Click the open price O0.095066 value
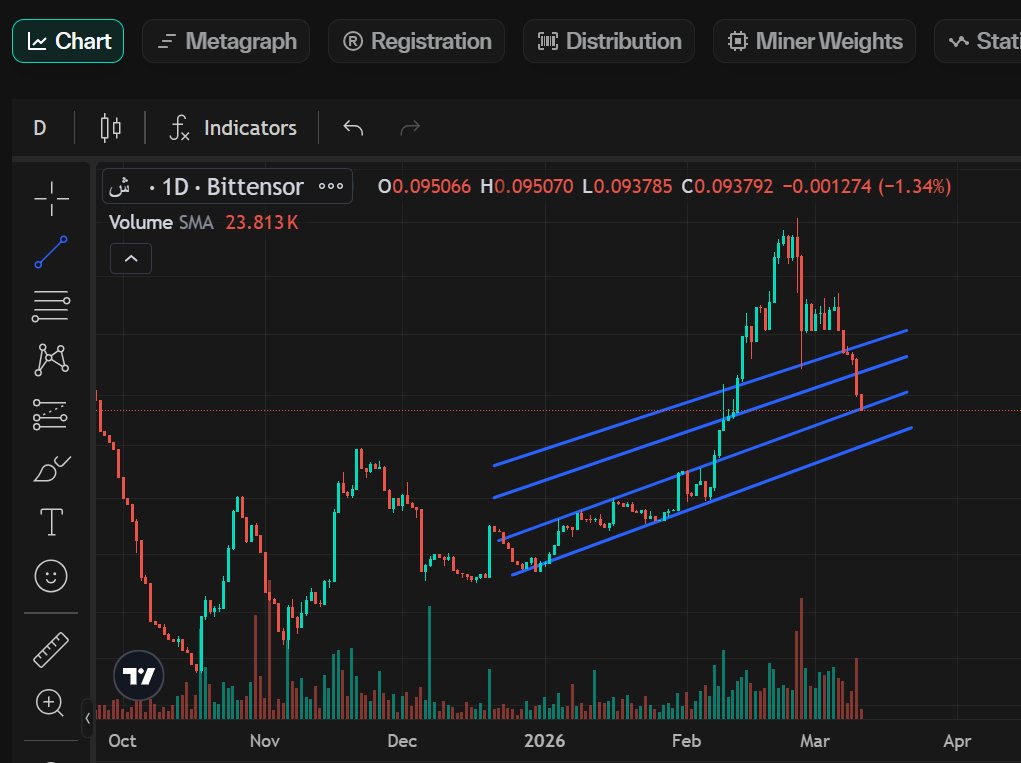 pyautogui.click(x=424, y=187)
